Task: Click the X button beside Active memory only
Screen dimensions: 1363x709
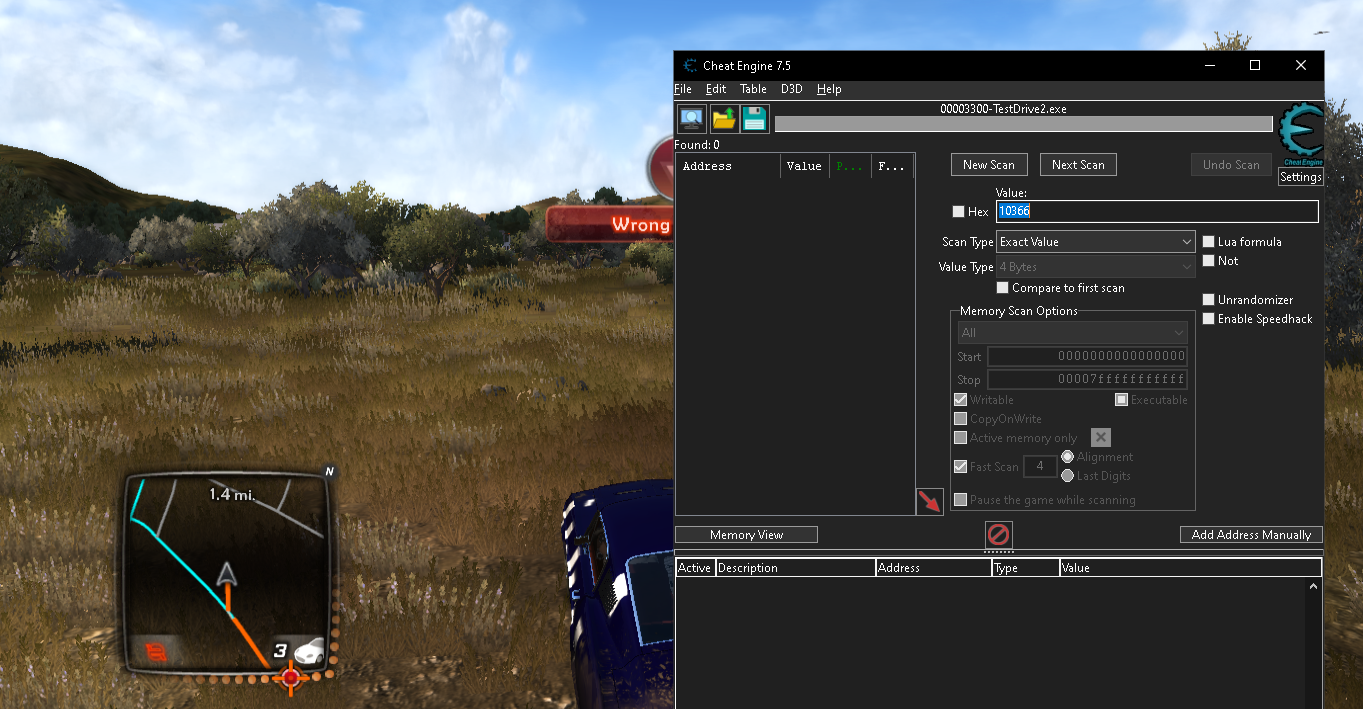Action: click(1100, 437)
